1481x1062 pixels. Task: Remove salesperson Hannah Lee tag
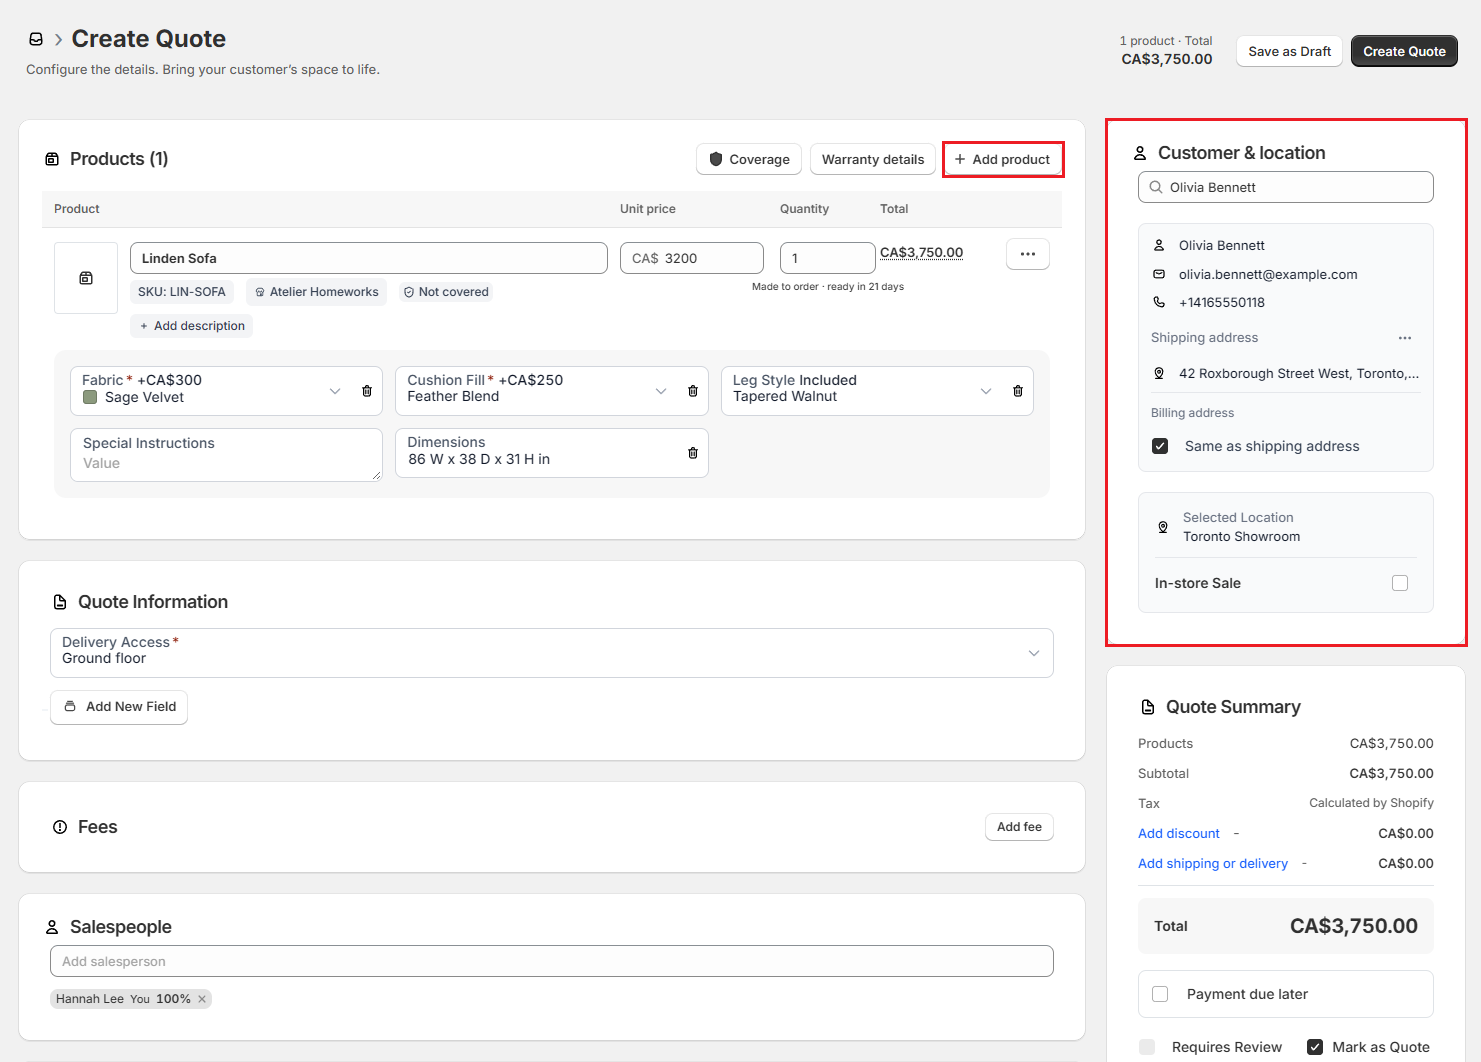202,999
